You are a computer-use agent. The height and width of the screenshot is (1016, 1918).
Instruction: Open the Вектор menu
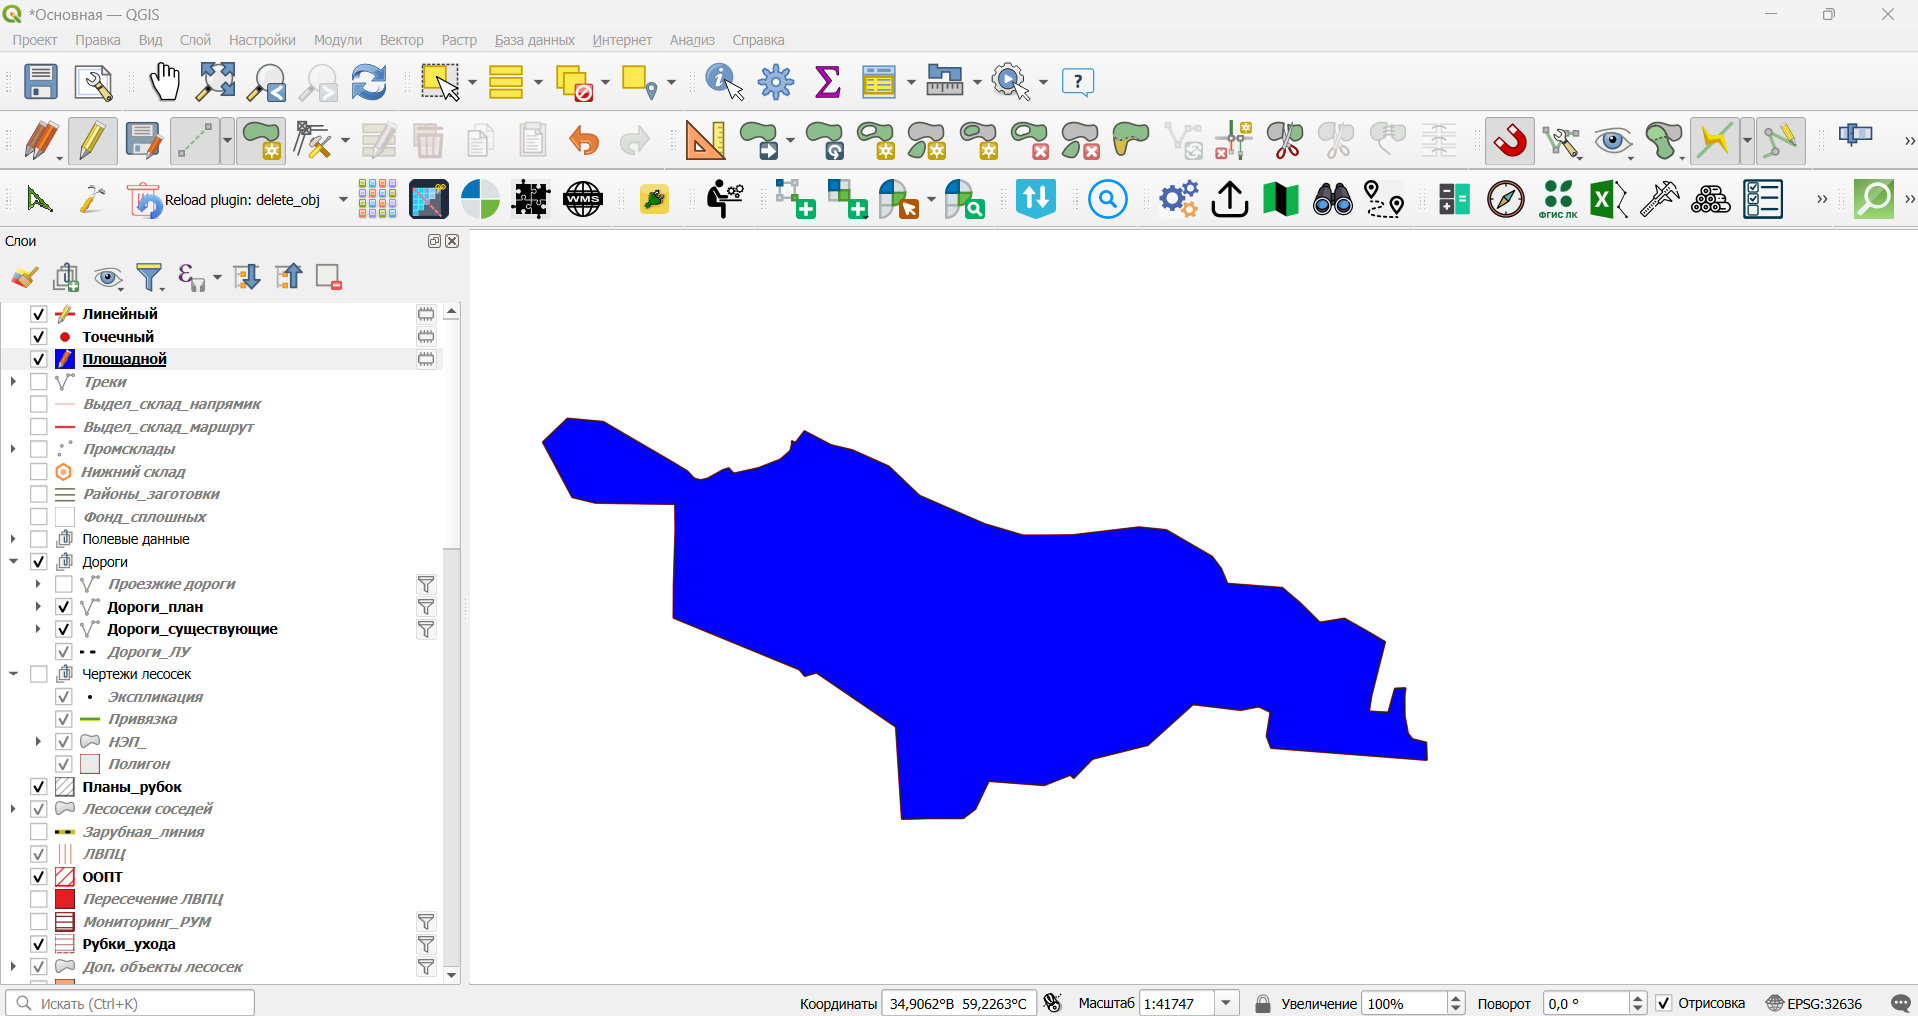pos(401,40)
